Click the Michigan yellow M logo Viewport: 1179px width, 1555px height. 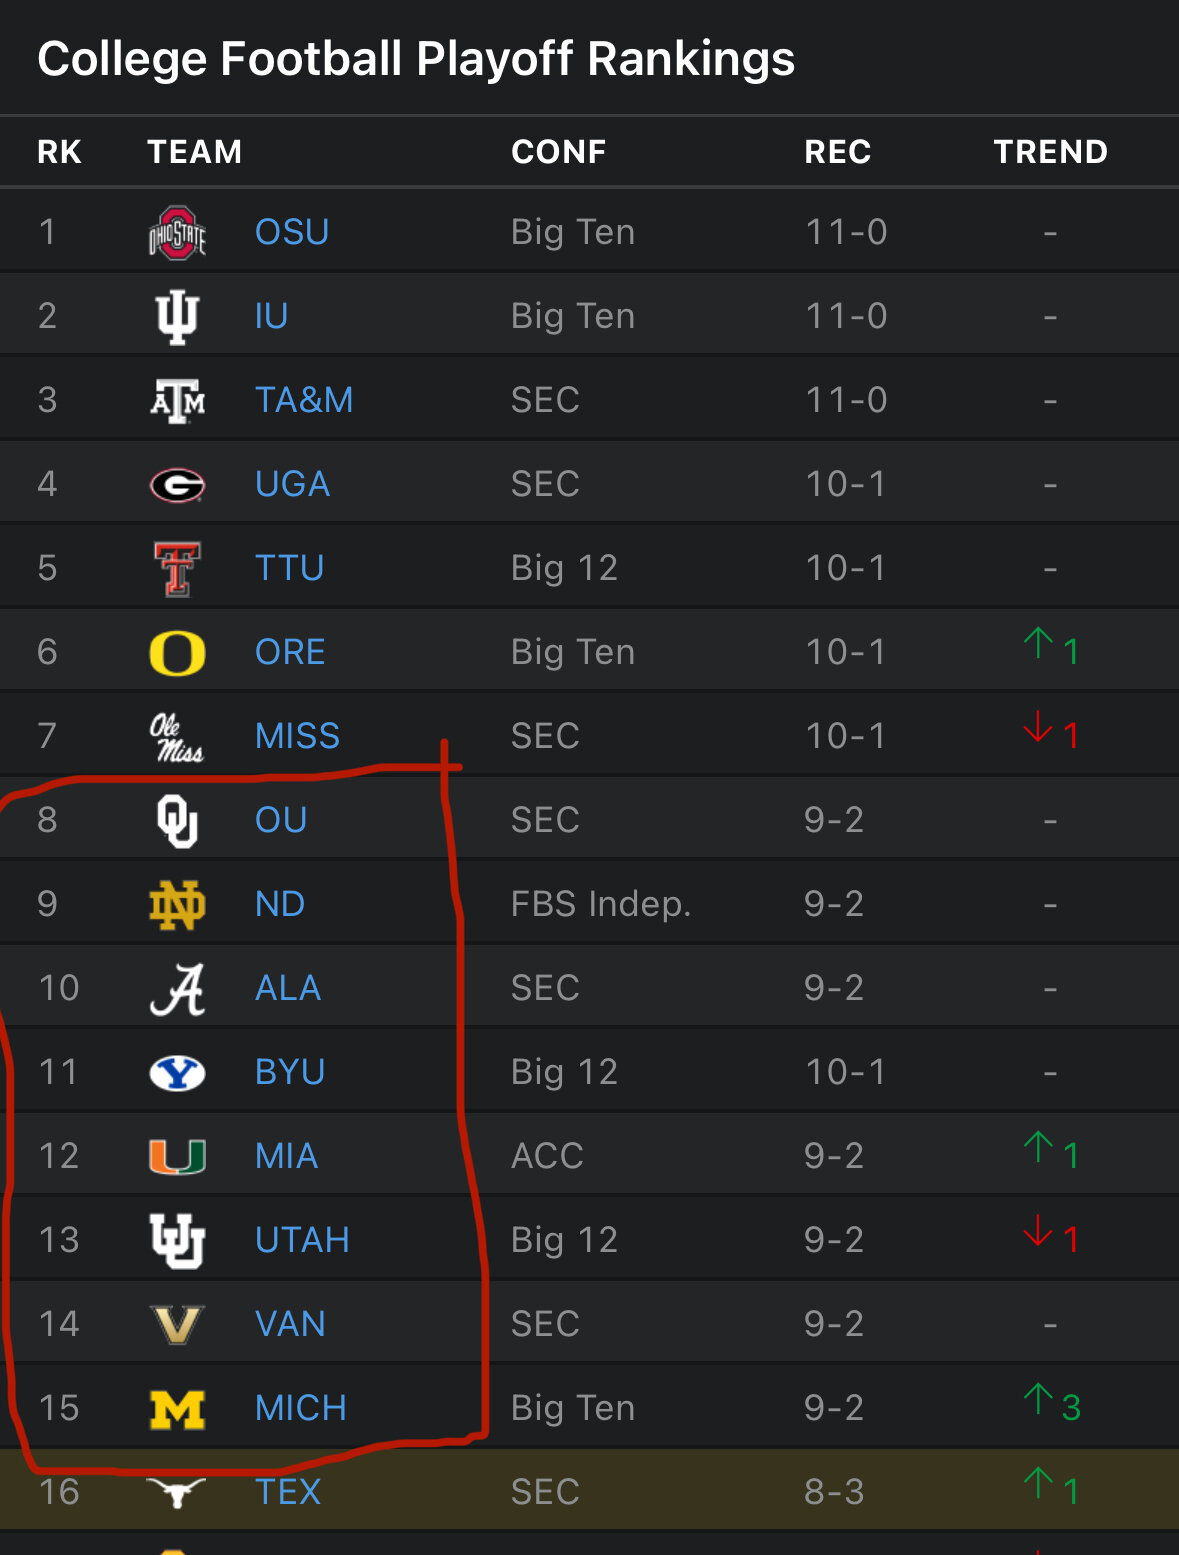click(177, 1409)
